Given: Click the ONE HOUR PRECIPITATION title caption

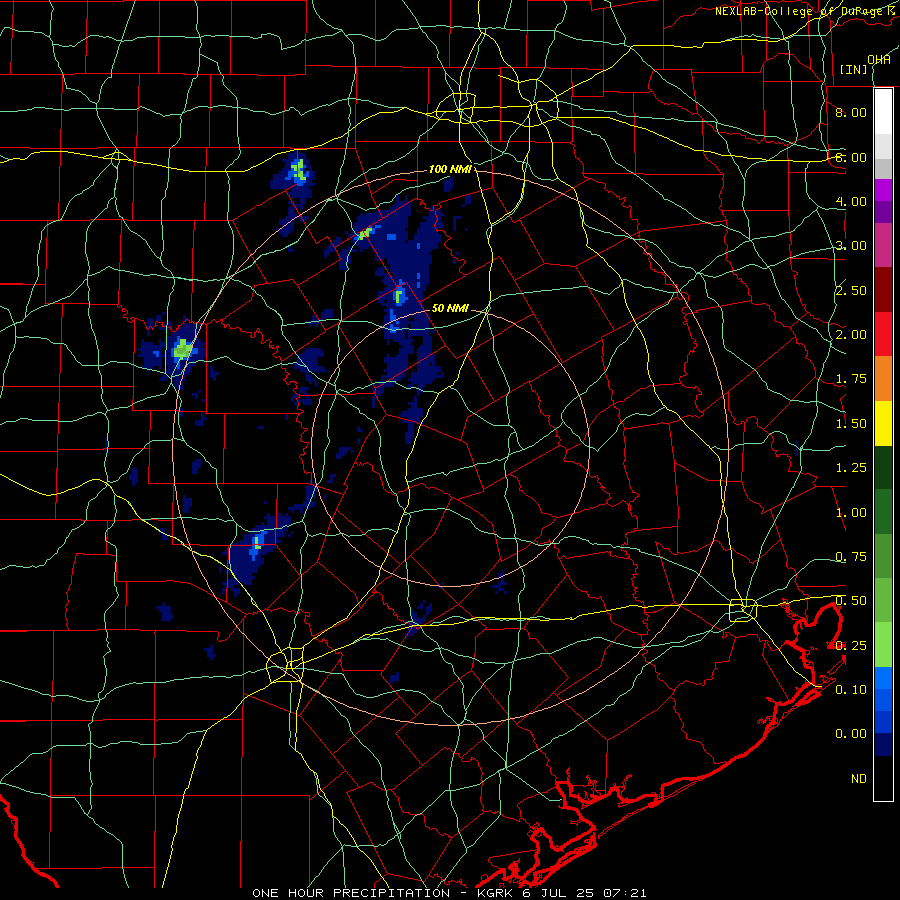Looking at the screenshot, I should (449, 893).
